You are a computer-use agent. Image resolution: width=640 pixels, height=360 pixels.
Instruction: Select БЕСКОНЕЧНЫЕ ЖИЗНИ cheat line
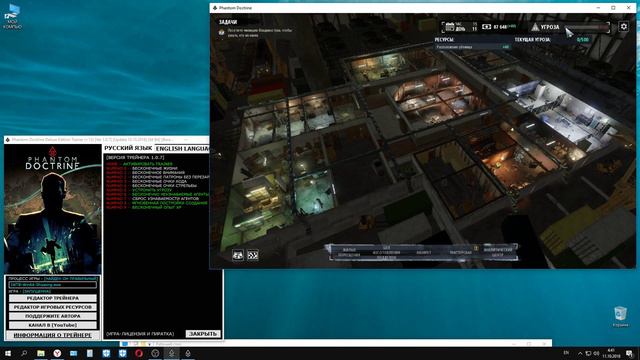tap(142, 168)
